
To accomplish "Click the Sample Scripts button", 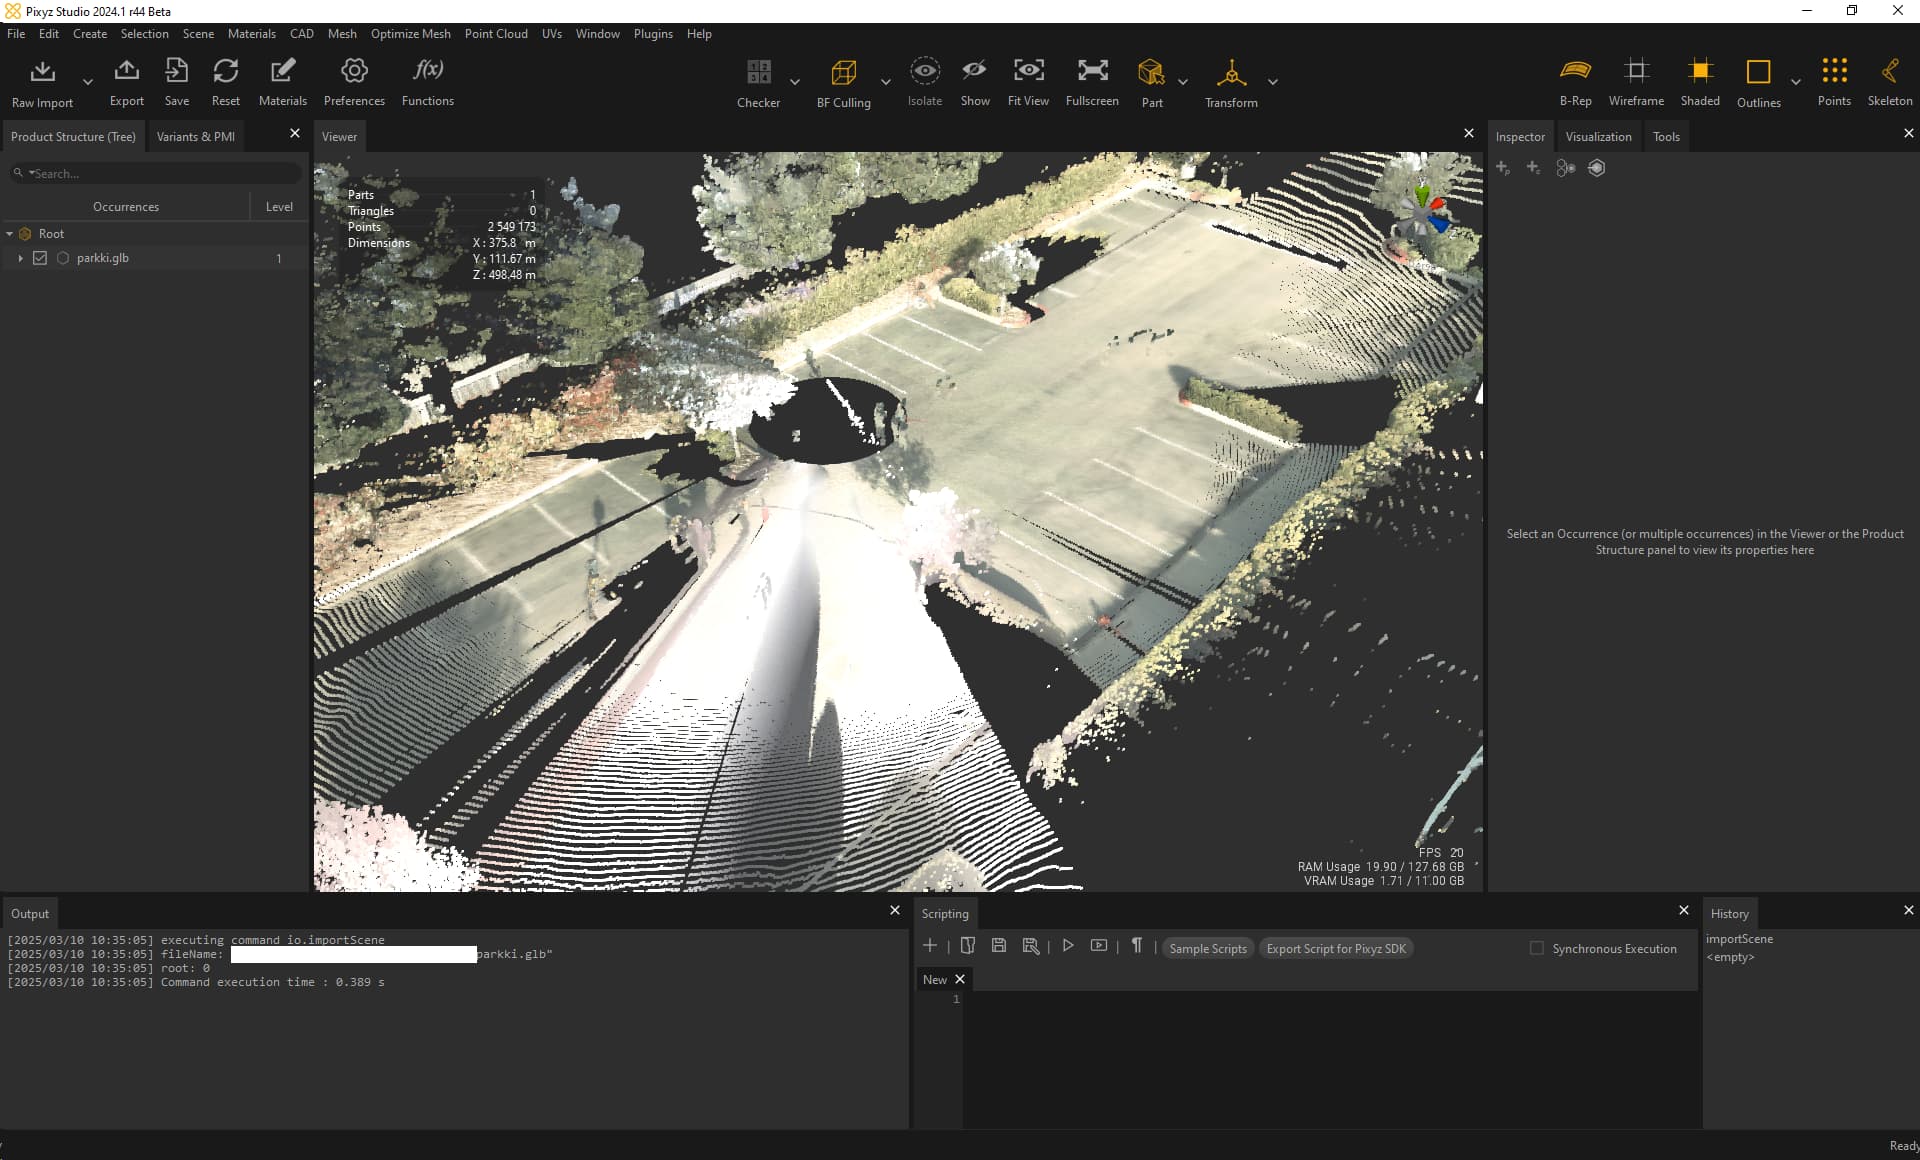I will tap(1207, 948).
